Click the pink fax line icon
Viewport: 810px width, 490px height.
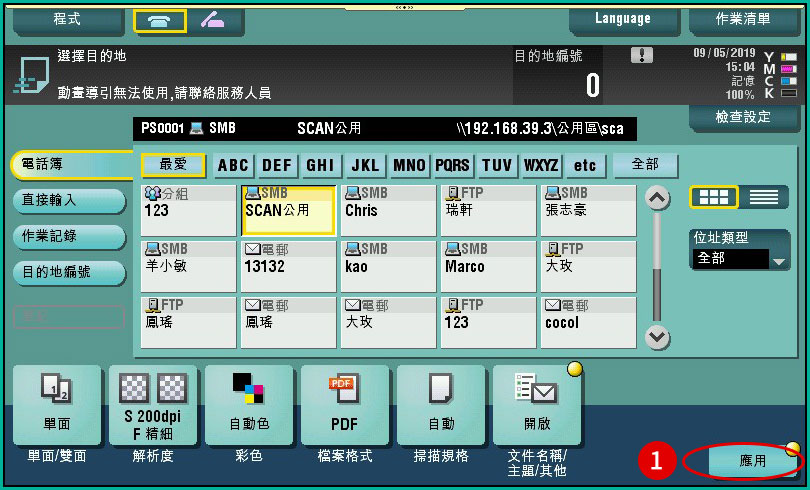coord(212,20)
